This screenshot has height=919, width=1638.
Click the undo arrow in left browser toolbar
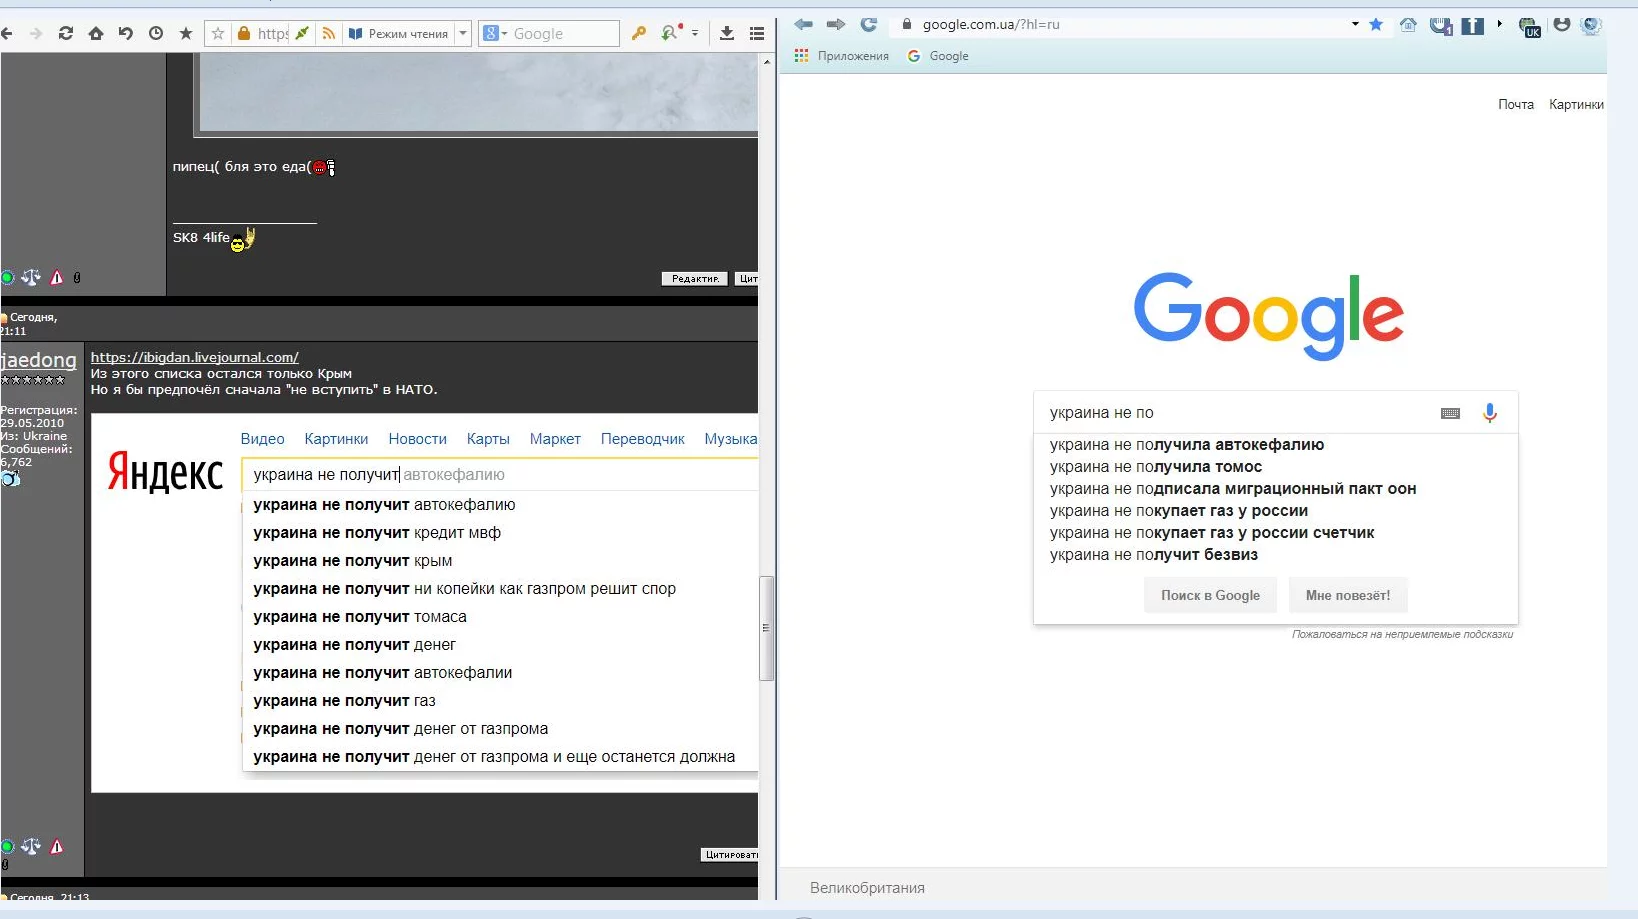click(x=126, y=34)
